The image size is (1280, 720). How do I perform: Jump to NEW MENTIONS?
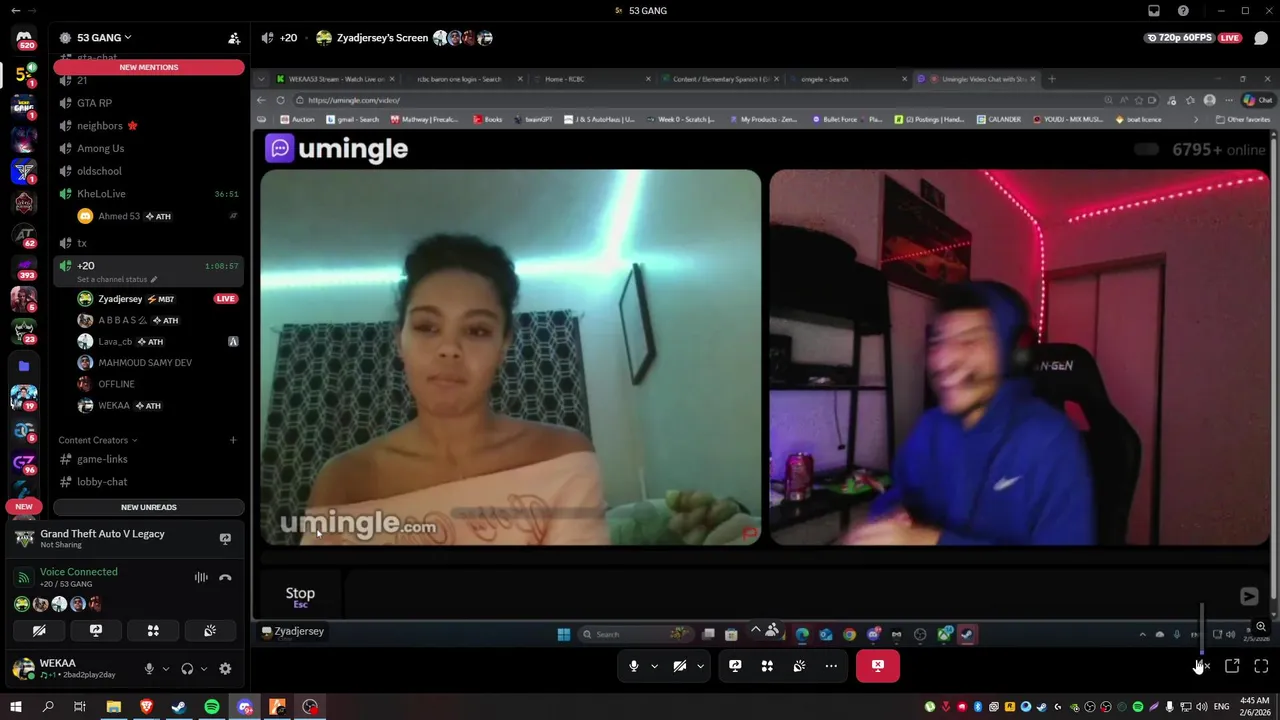149,67
